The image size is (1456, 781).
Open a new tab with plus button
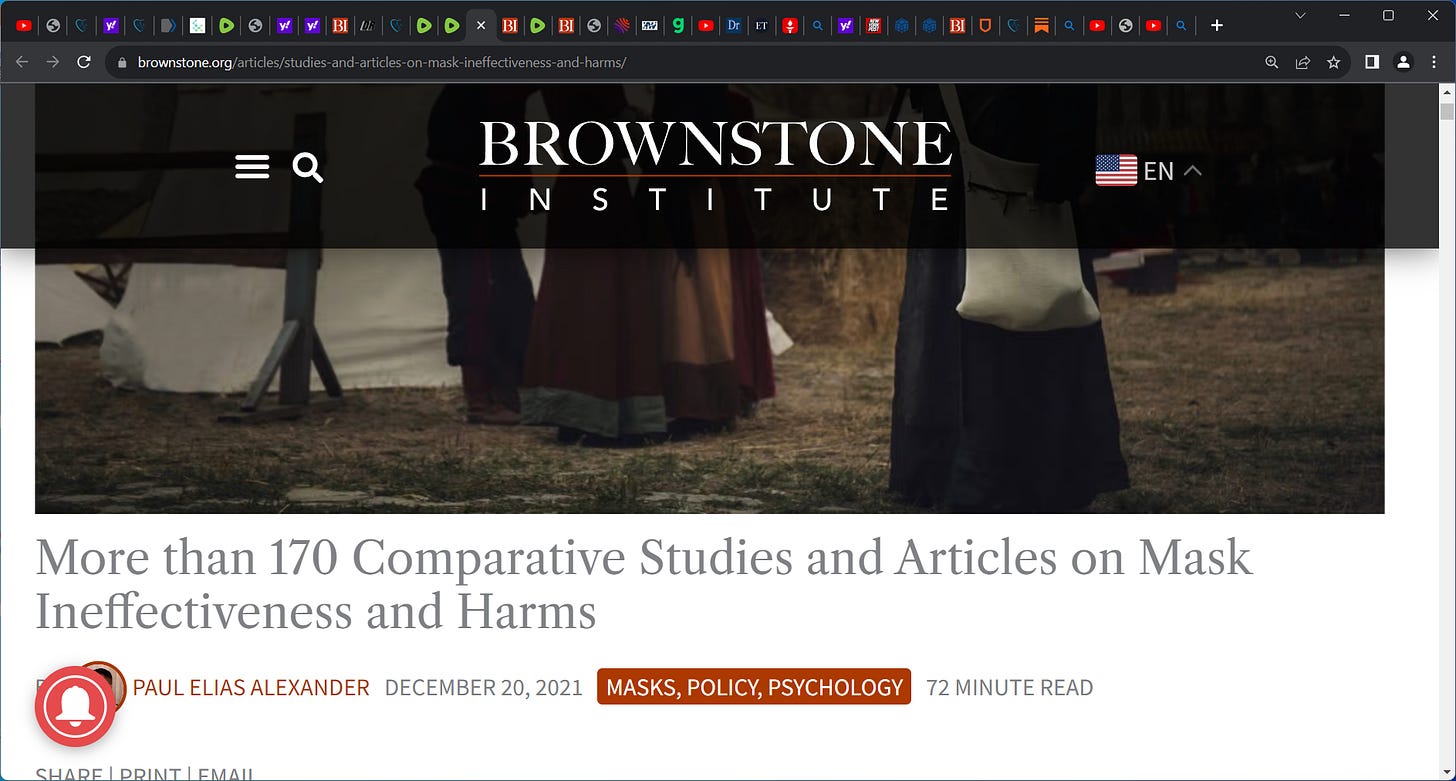pos(1217,25)
